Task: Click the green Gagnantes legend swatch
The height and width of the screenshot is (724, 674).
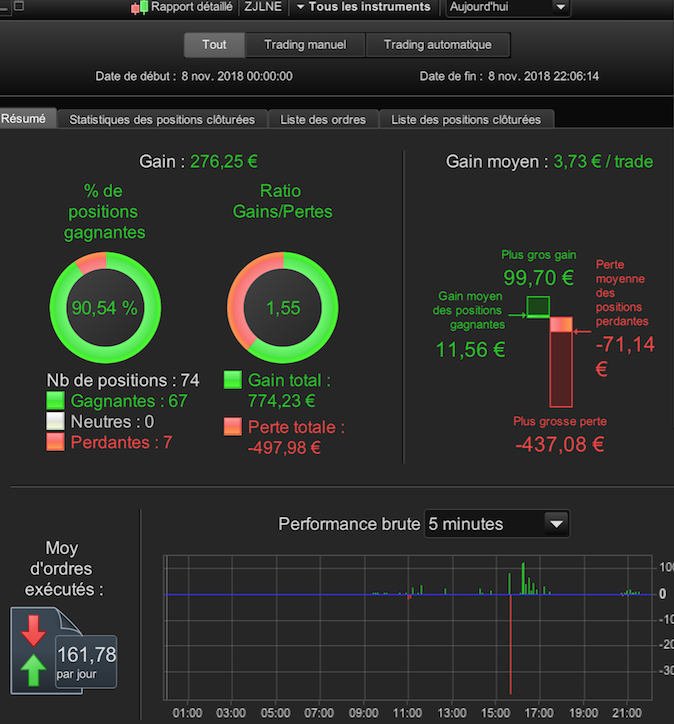Action: (x=55, y=400)
